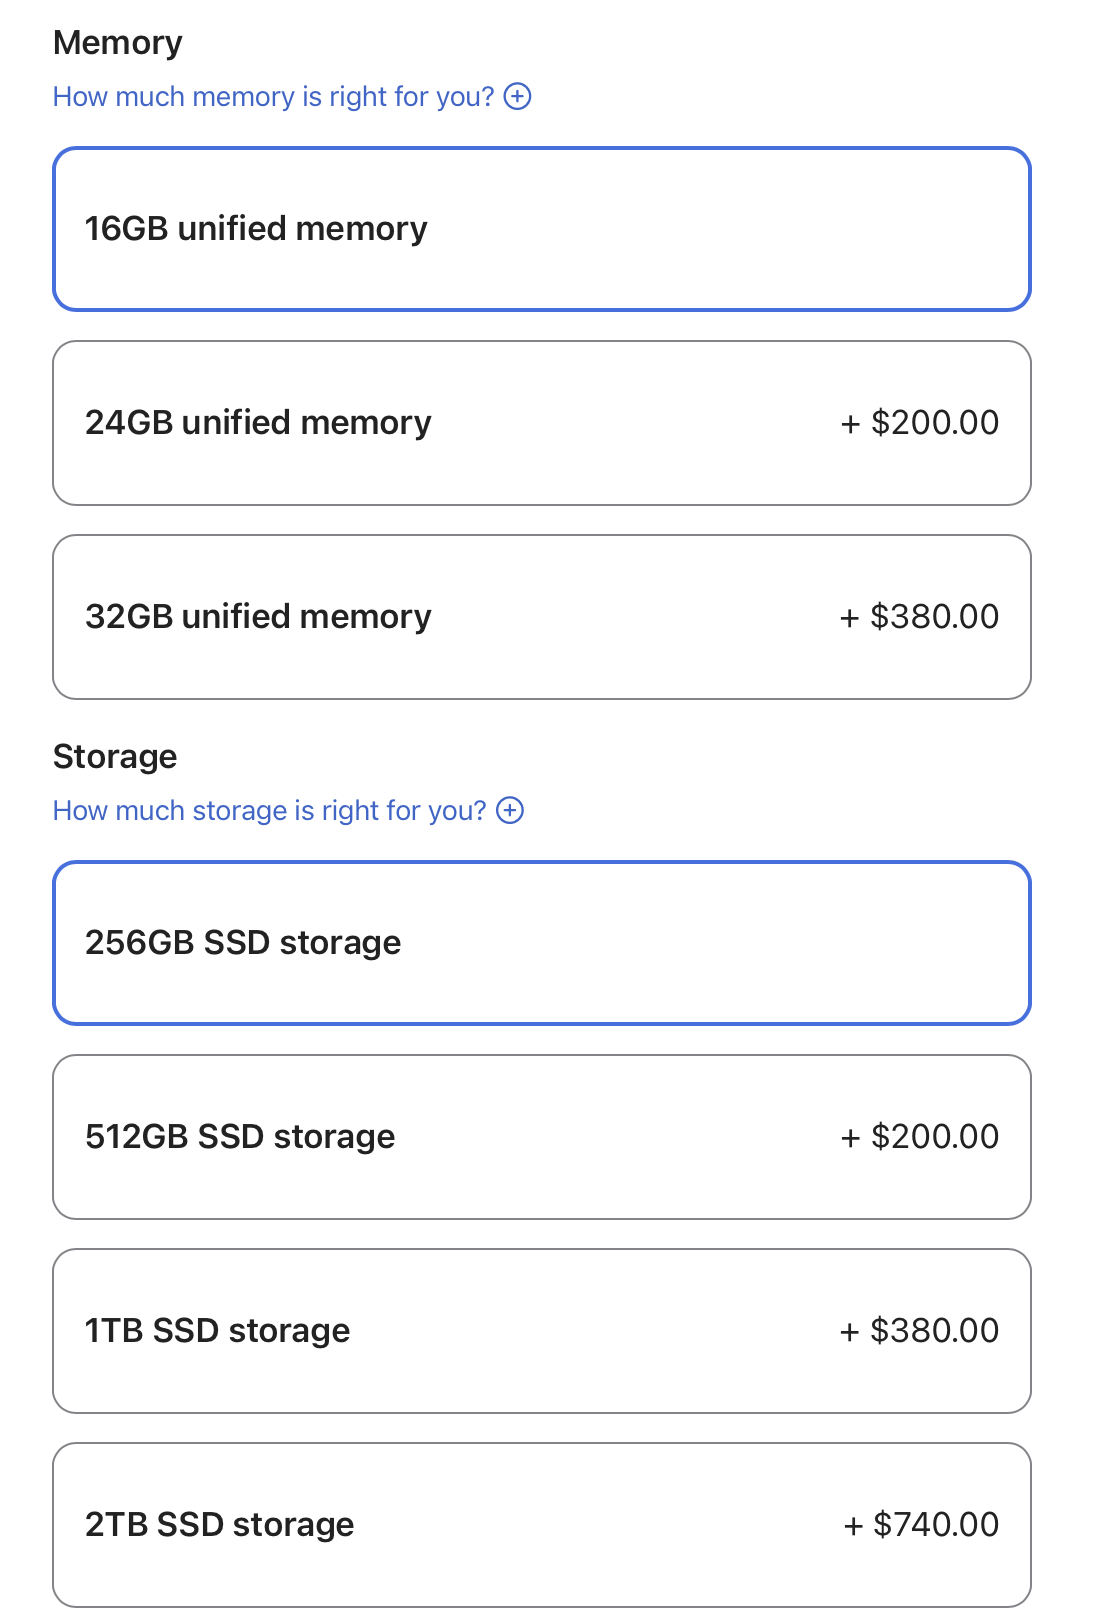Click the '16GB unified memory' label text
1114x1624 pixels.
[256, 229]
